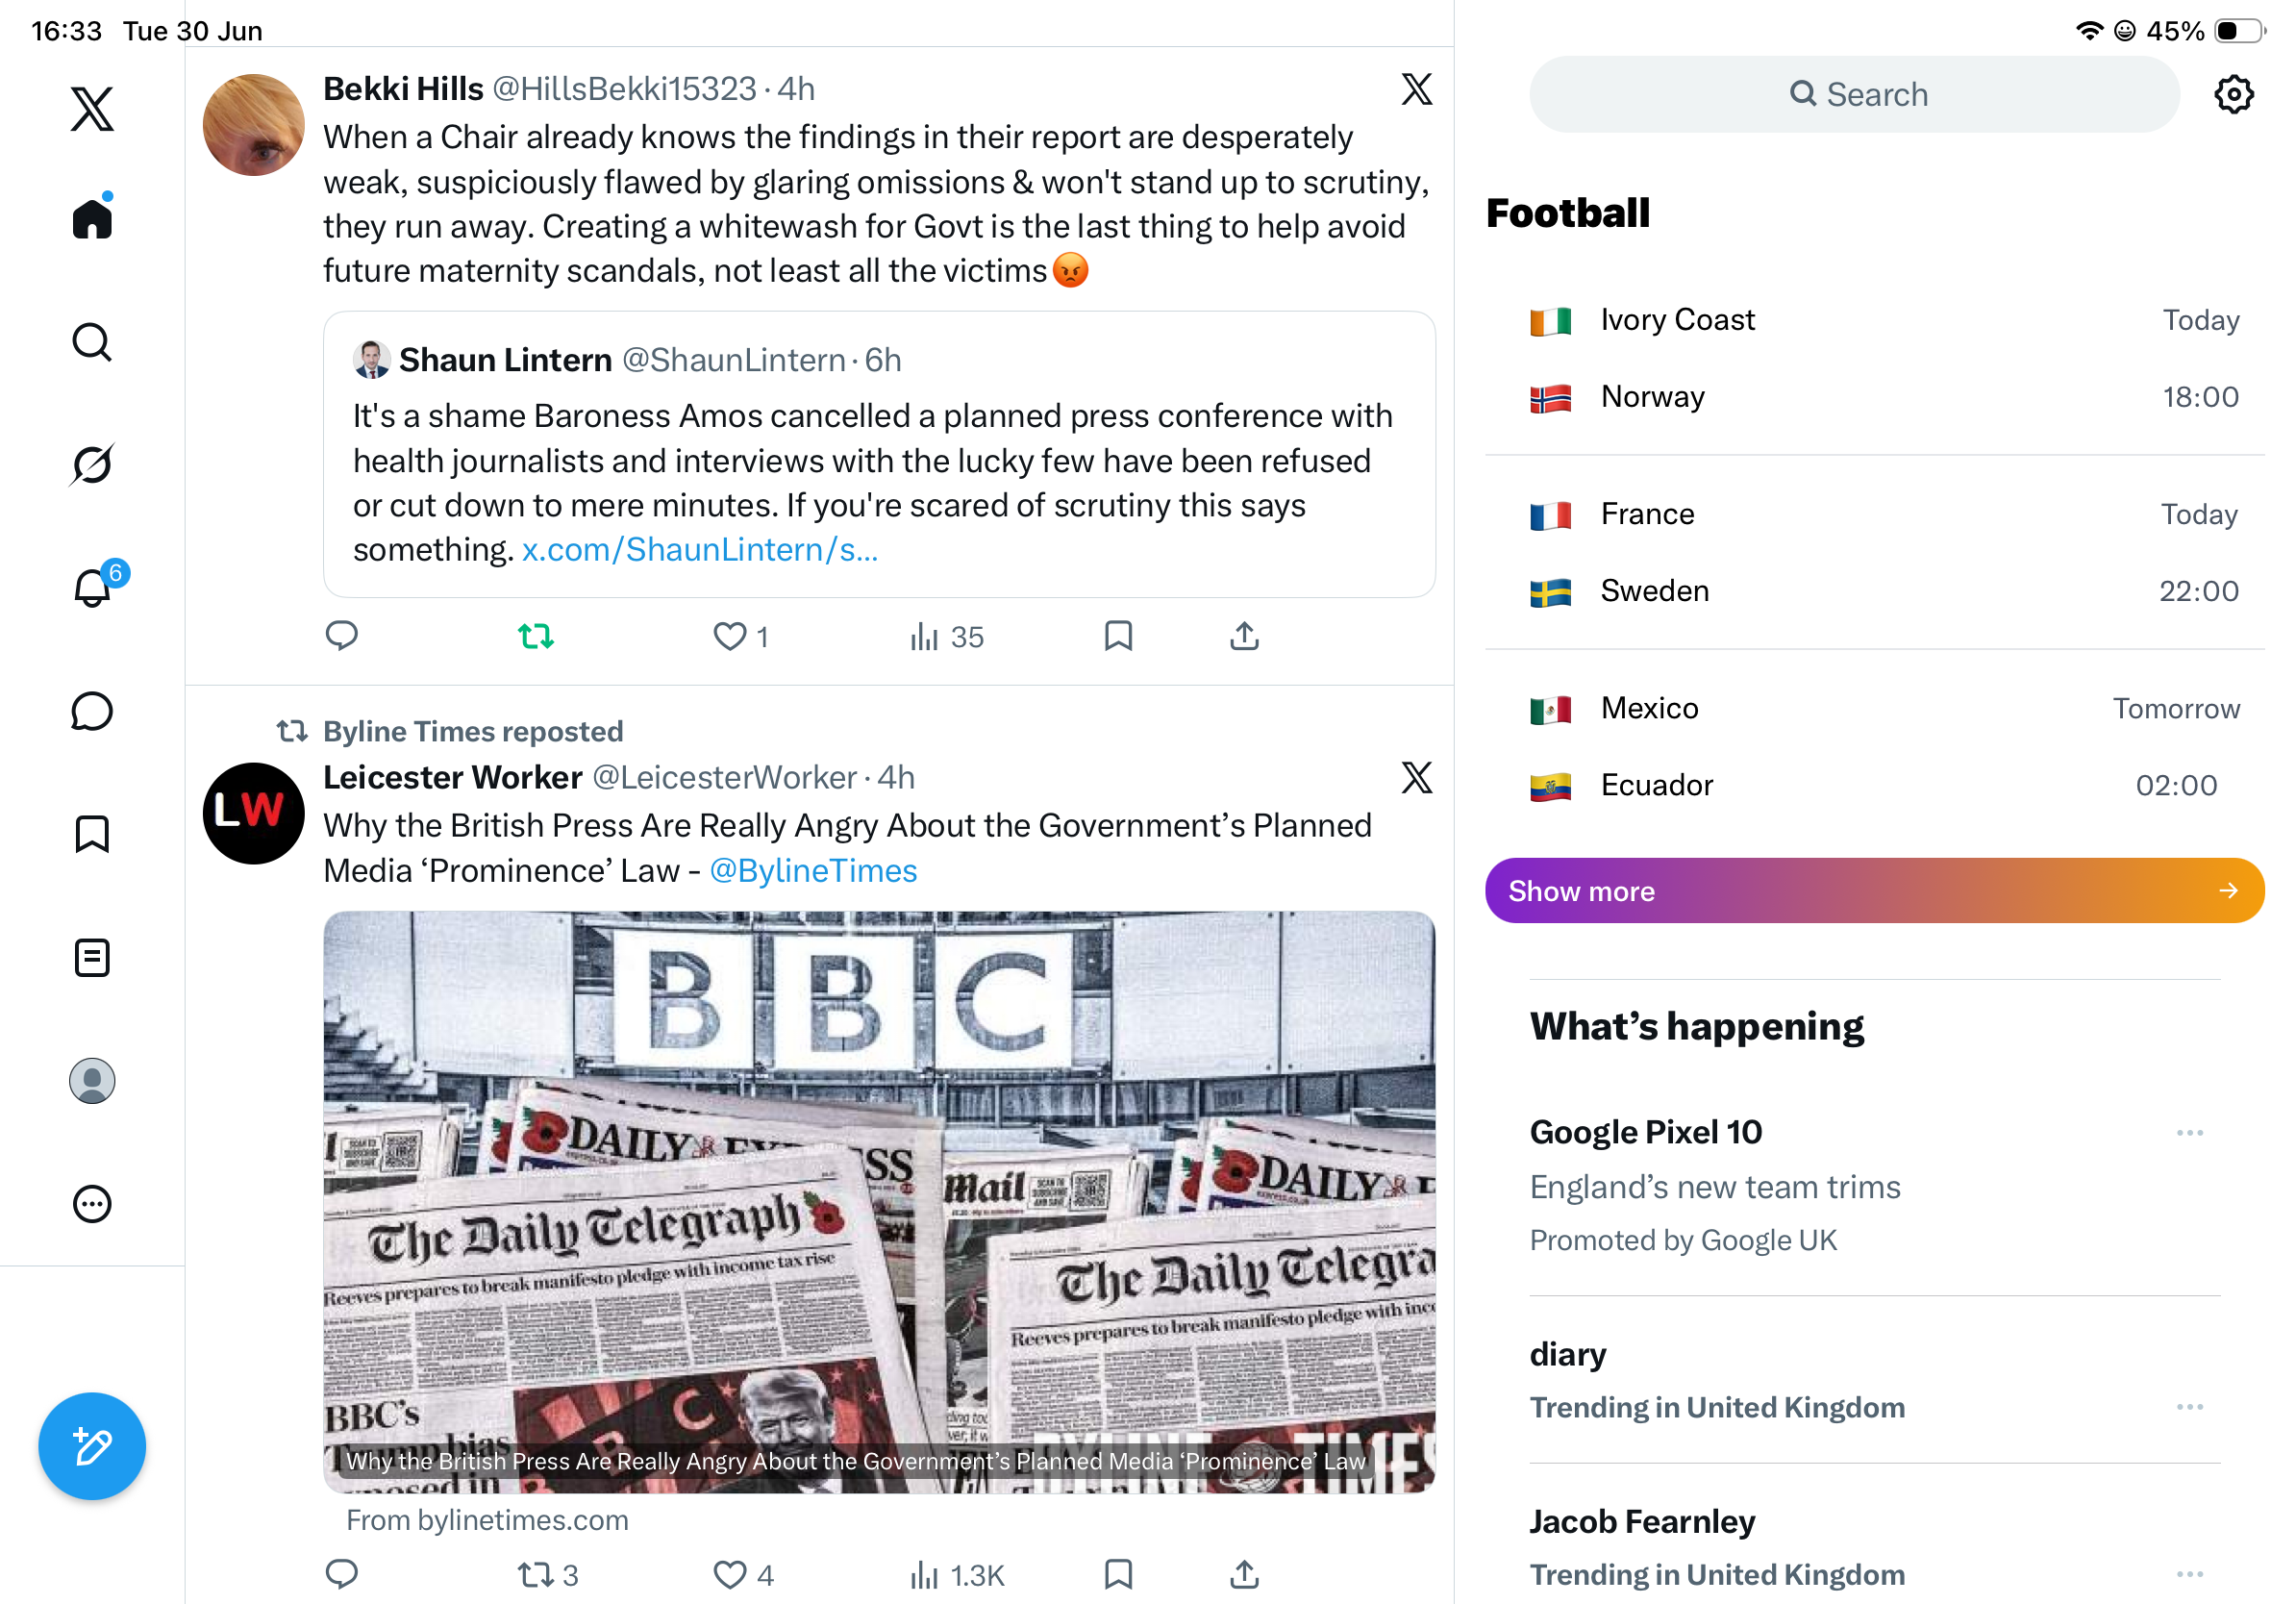Tap the blue compose post button
Screen dimensions: 2296x1604
click(x=92, y=1446)
